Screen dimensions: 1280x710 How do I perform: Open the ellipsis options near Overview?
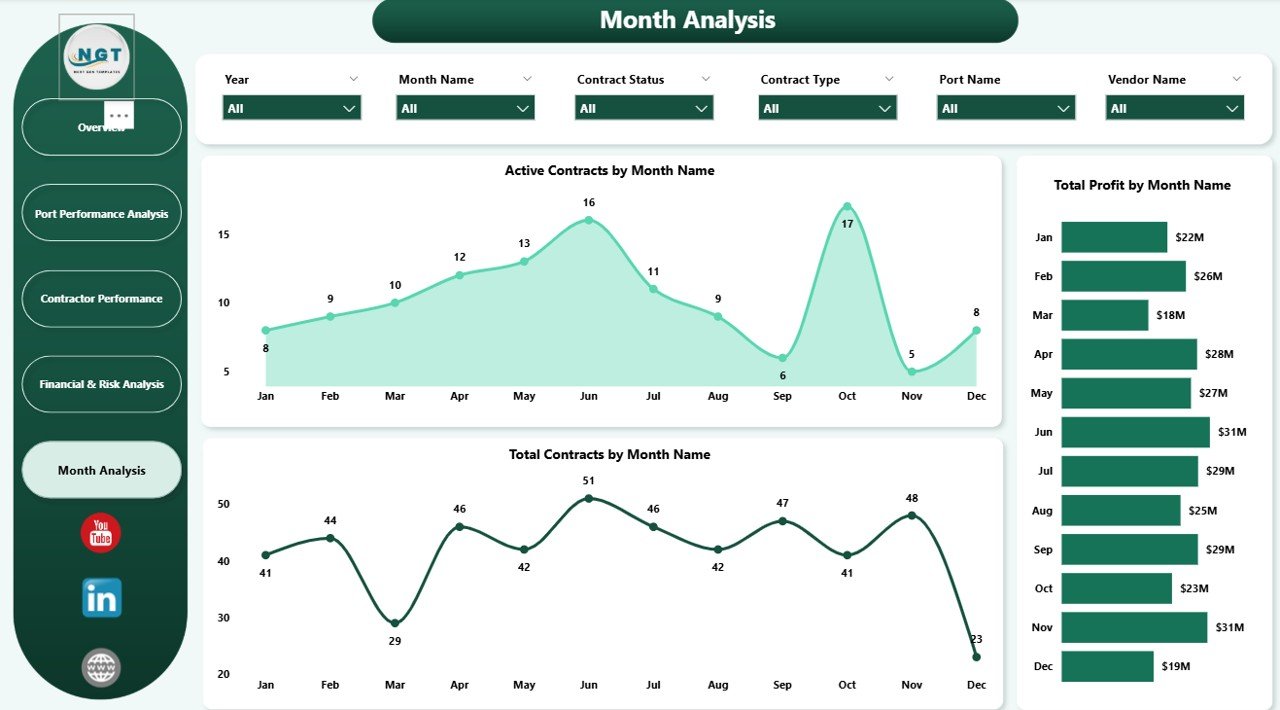pyautogui.click(x=119, y=116)
